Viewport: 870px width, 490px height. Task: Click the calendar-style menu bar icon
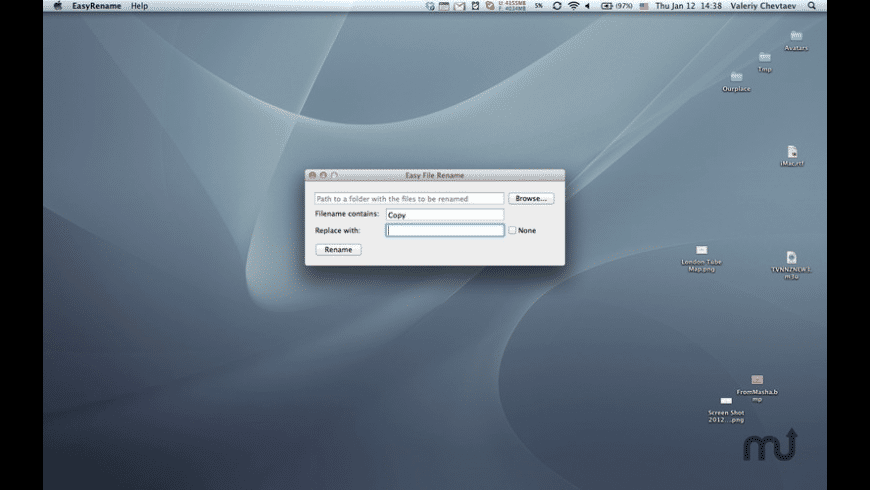tap(444, 6)
